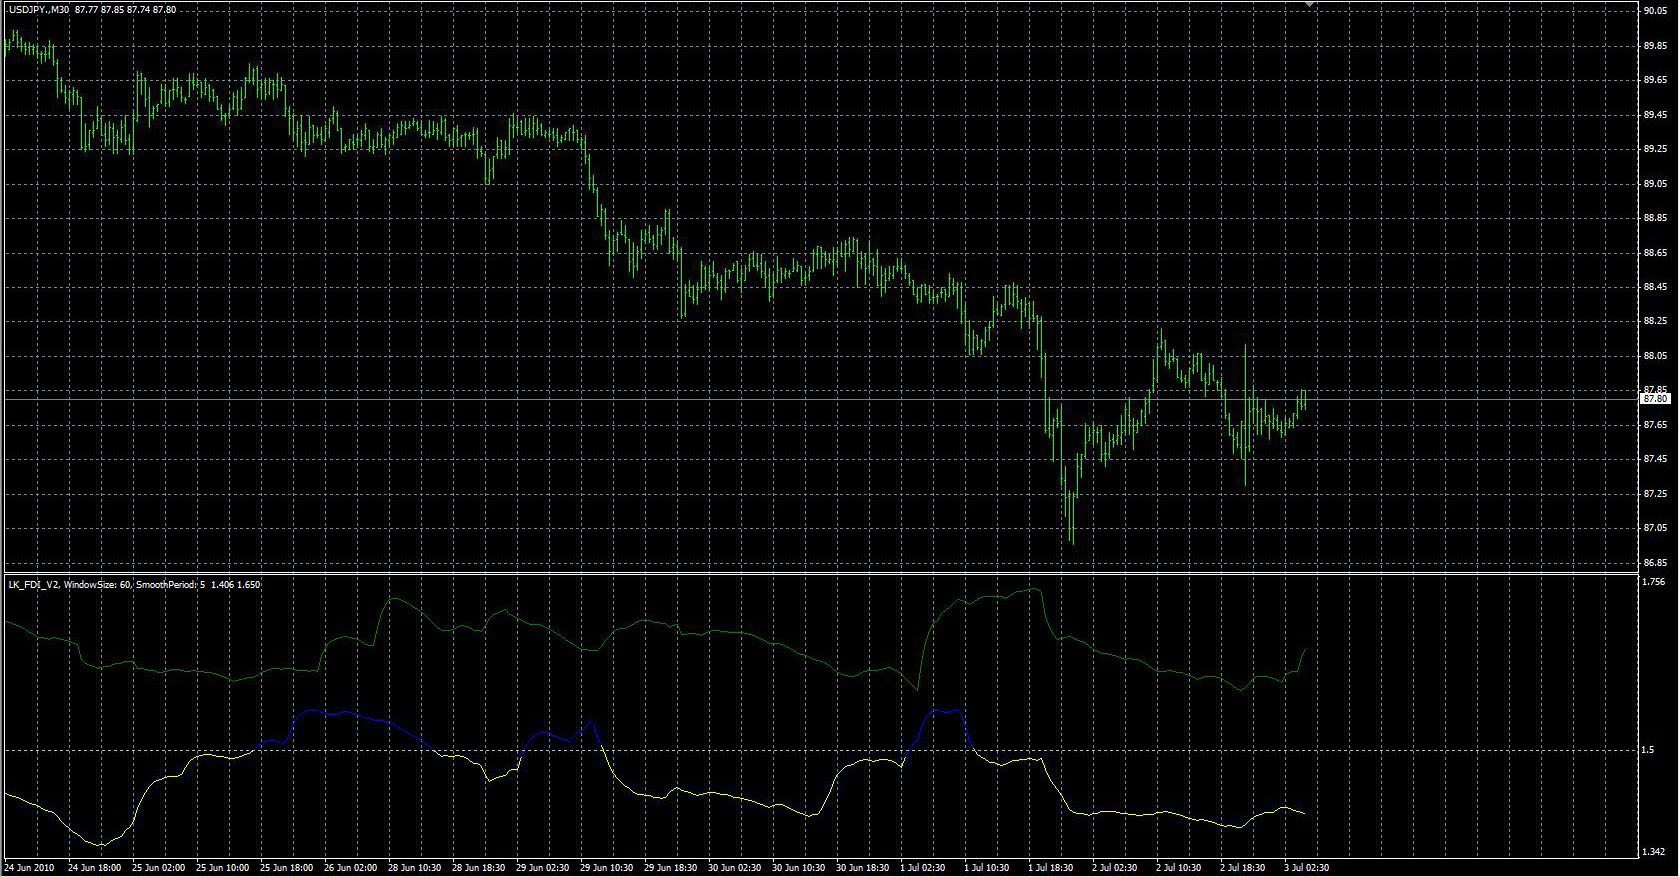Image resolution: width=1680 pixels, height=877 pixels.
Task: Click the 89.25 price scale label
Action: pyautogui.click(x=1656, y=149)
